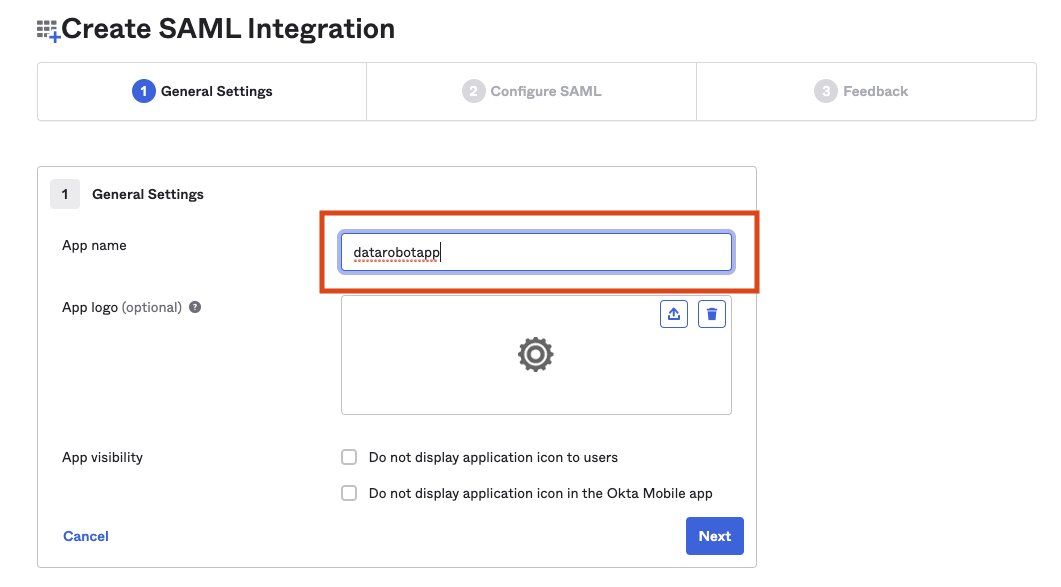1061x587 pixels.
Task: Switch to the Configure SAML step tab
Action: click(x=546, y=91)
